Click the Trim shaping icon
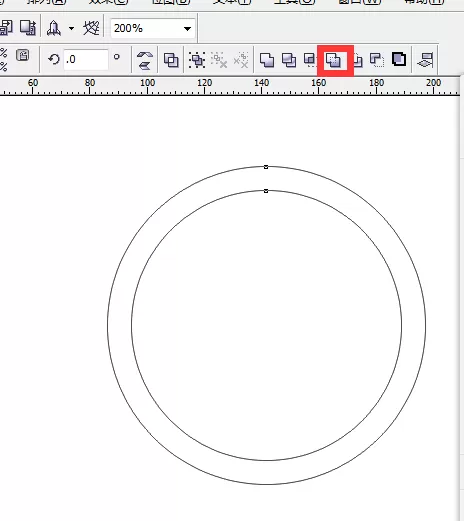Screen dimensions: 464x521 pyautogui.click(x=289, y=60)
